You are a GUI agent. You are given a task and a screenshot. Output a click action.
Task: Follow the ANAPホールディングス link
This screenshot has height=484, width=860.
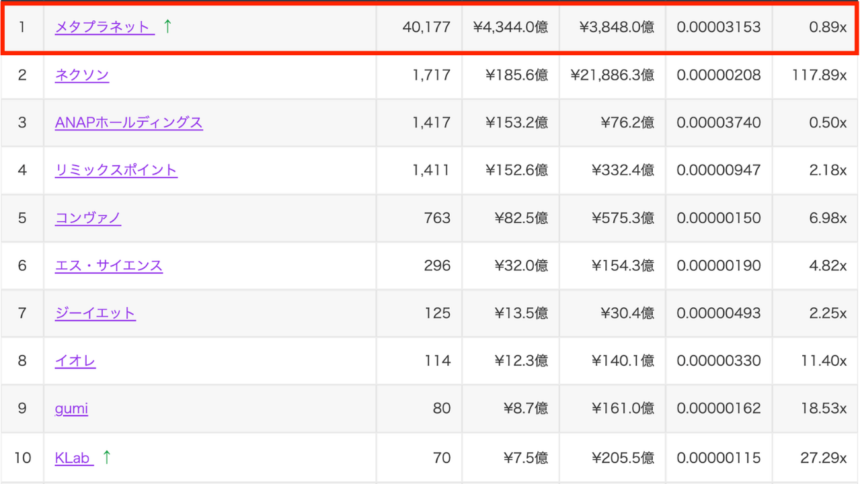point(129,122)
